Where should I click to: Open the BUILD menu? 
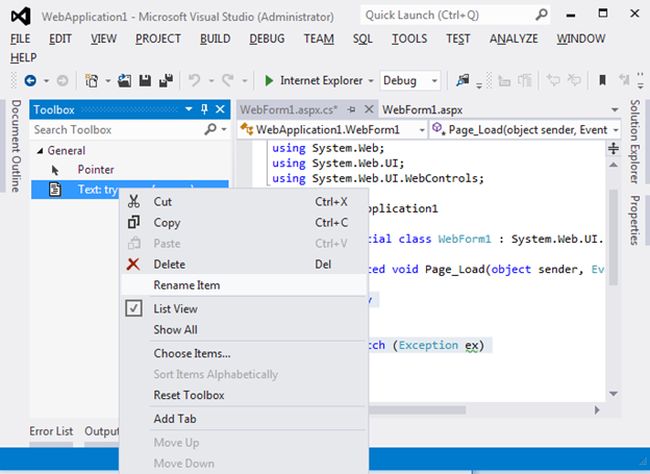point(215,38)
